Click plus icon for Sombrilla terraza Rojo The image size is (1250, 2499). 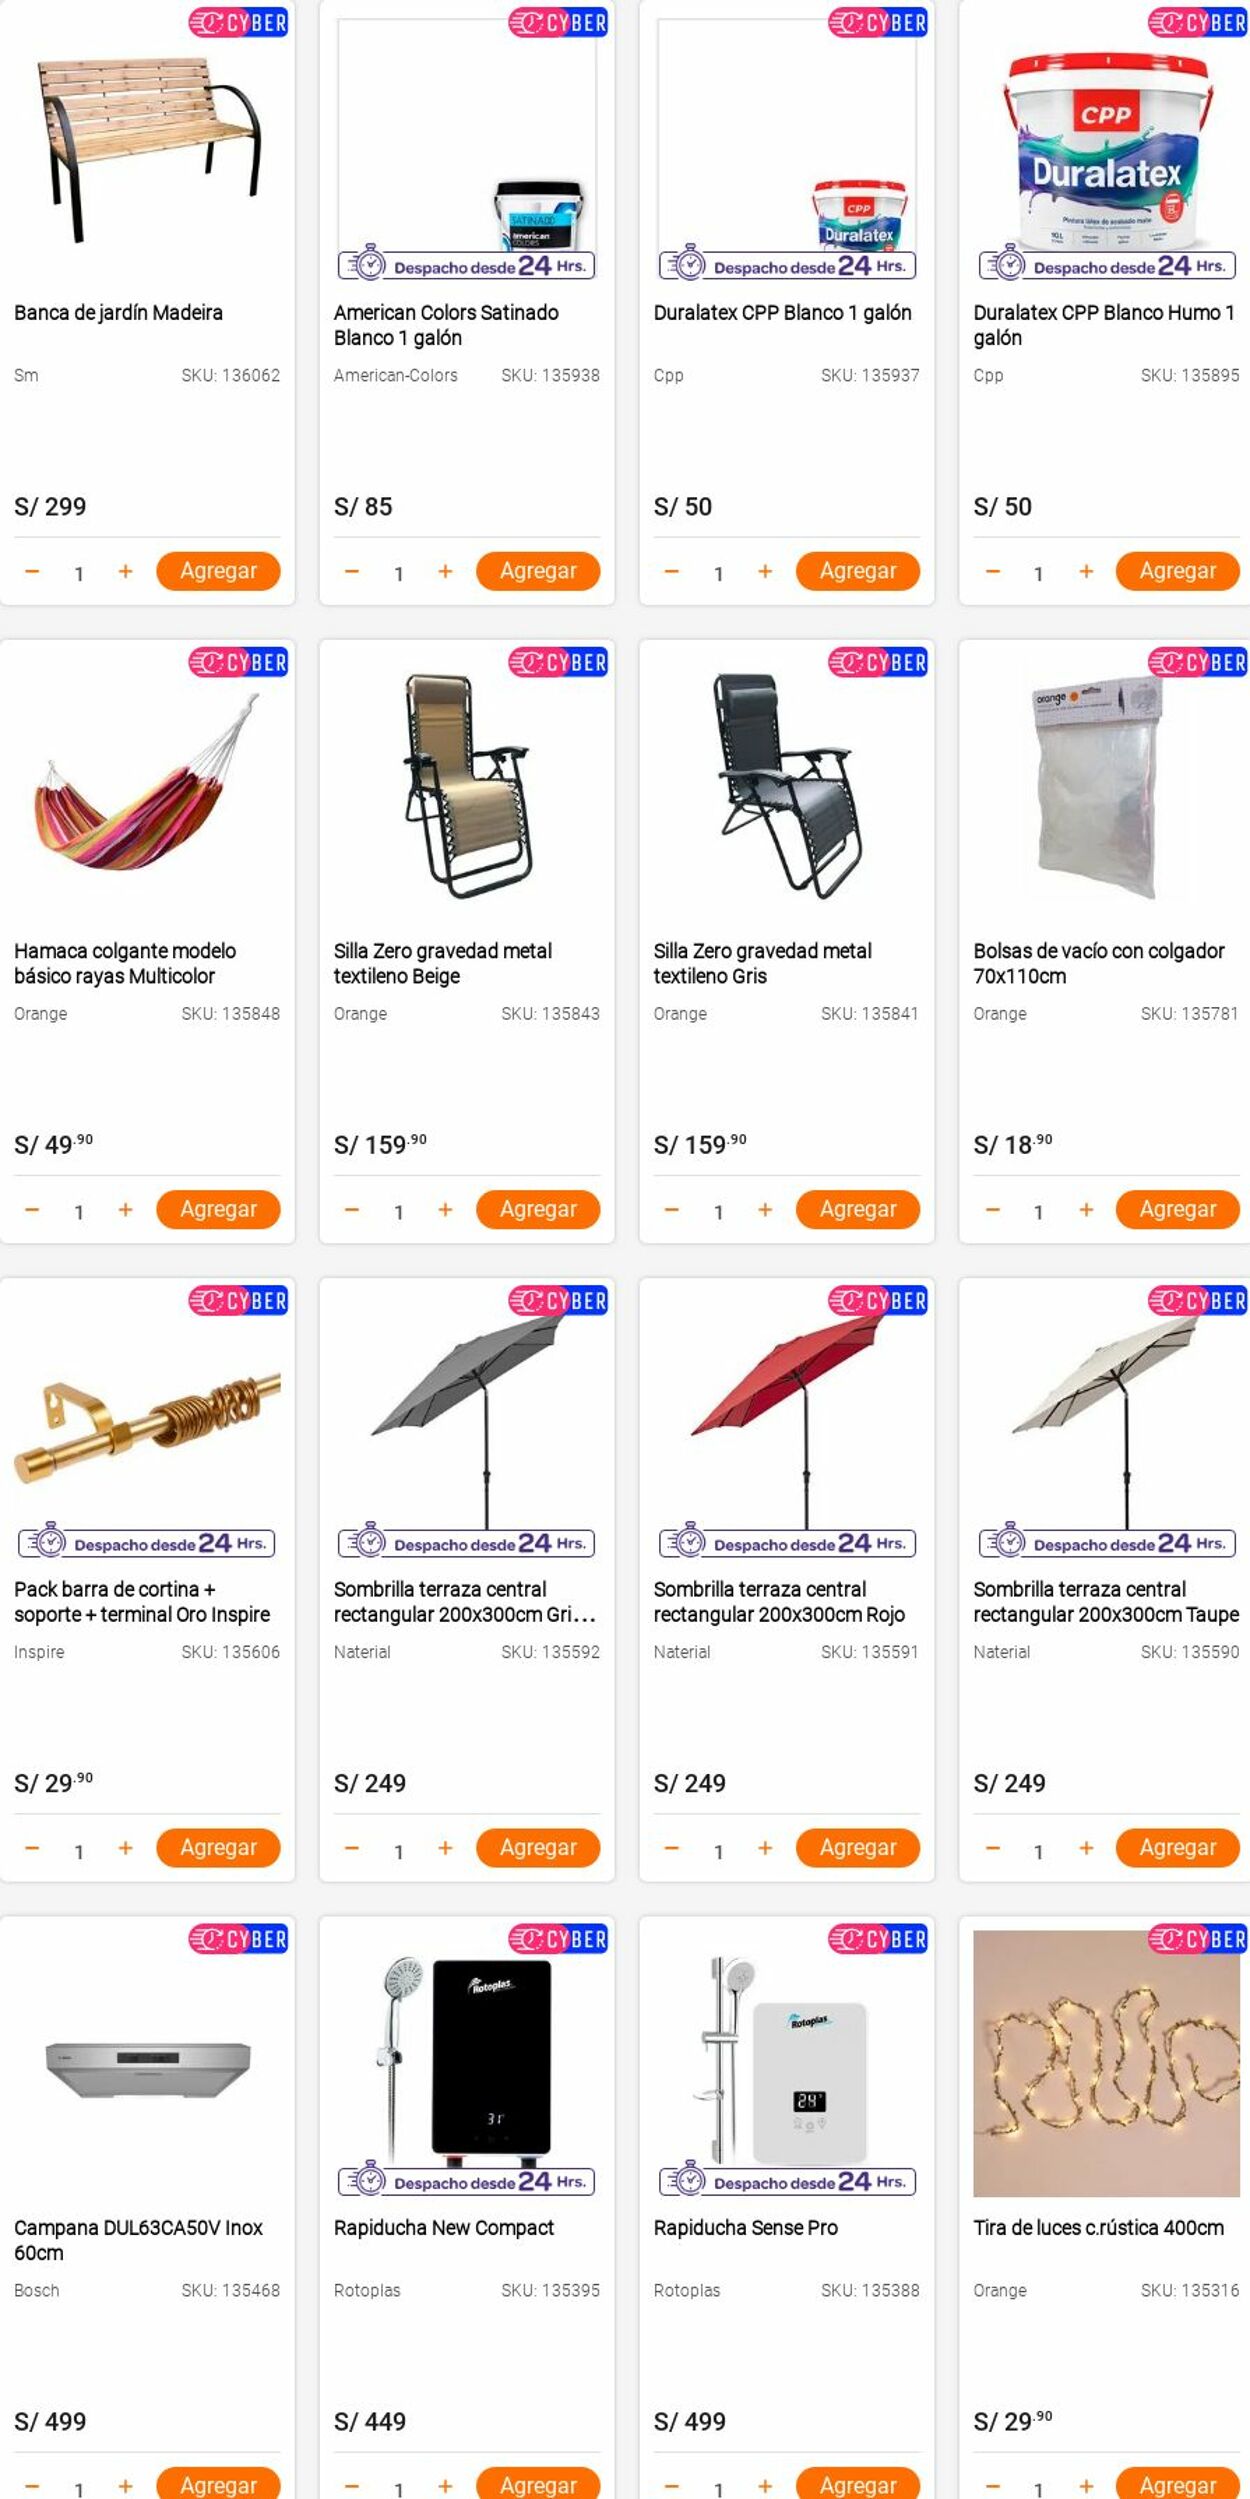point(765,1847)
